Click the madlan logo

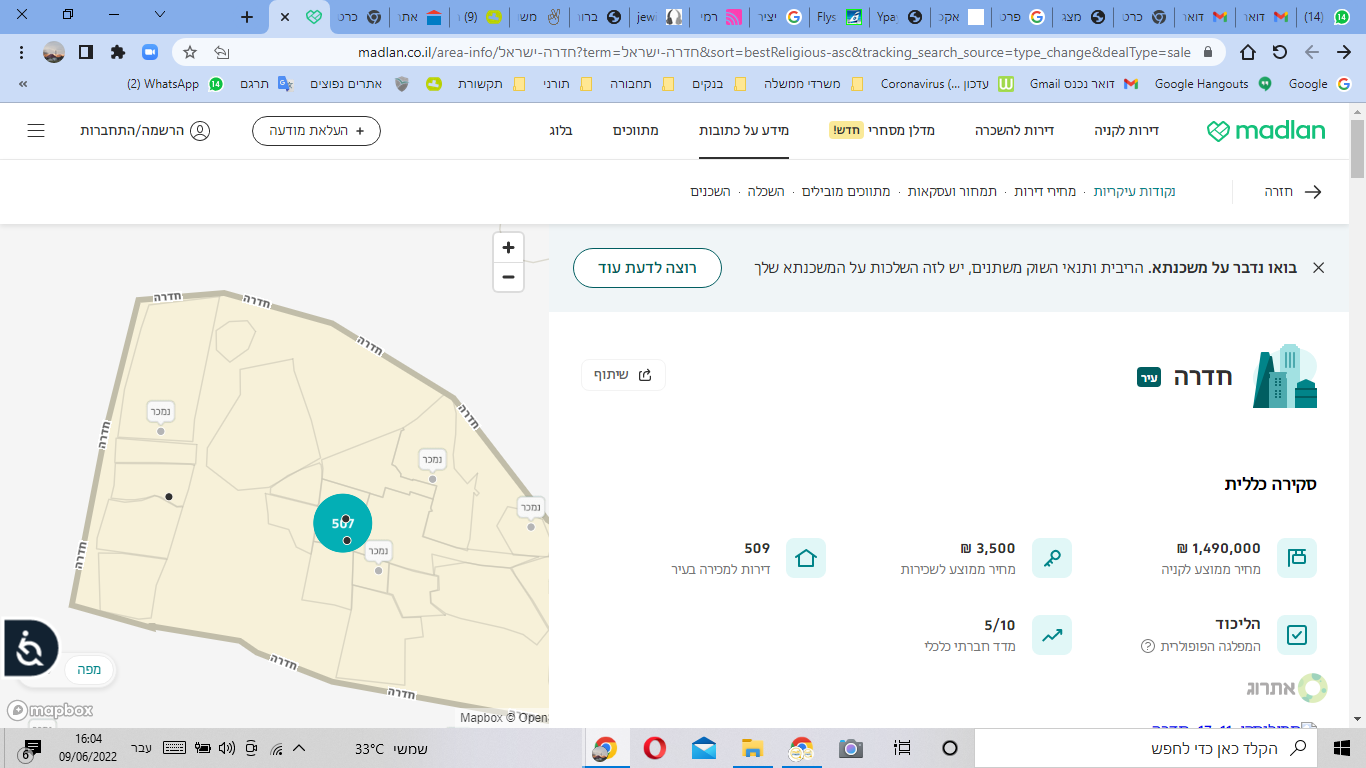(x=1265, y=131)
